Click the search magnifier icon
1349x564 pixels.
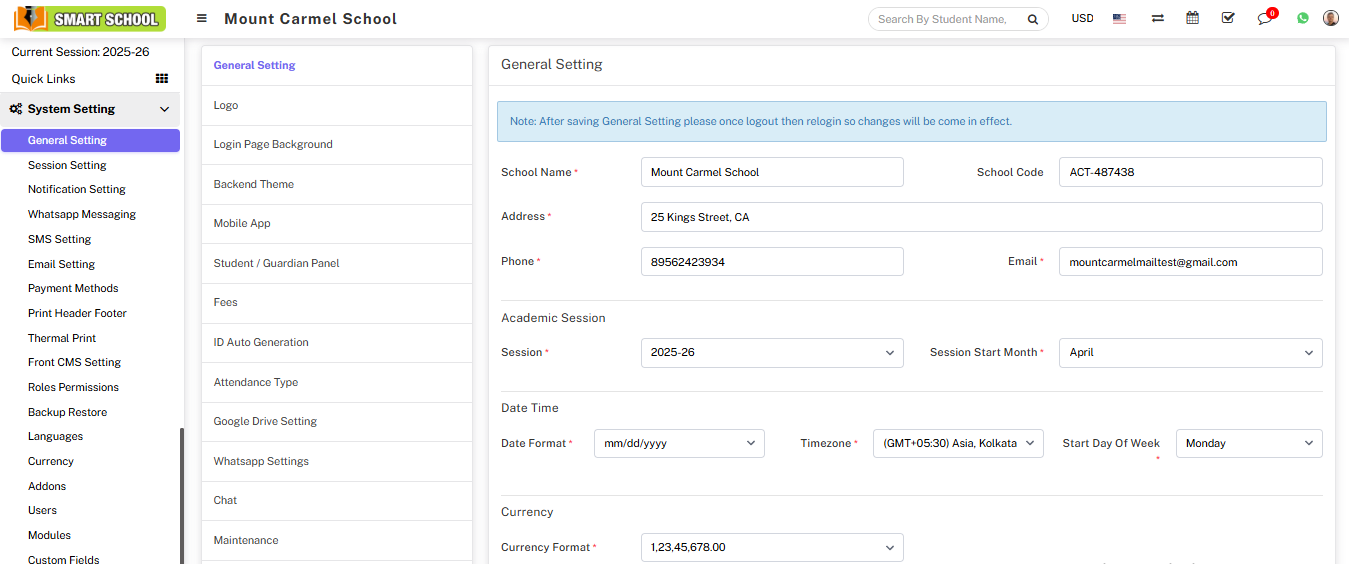click(1032, 19)
